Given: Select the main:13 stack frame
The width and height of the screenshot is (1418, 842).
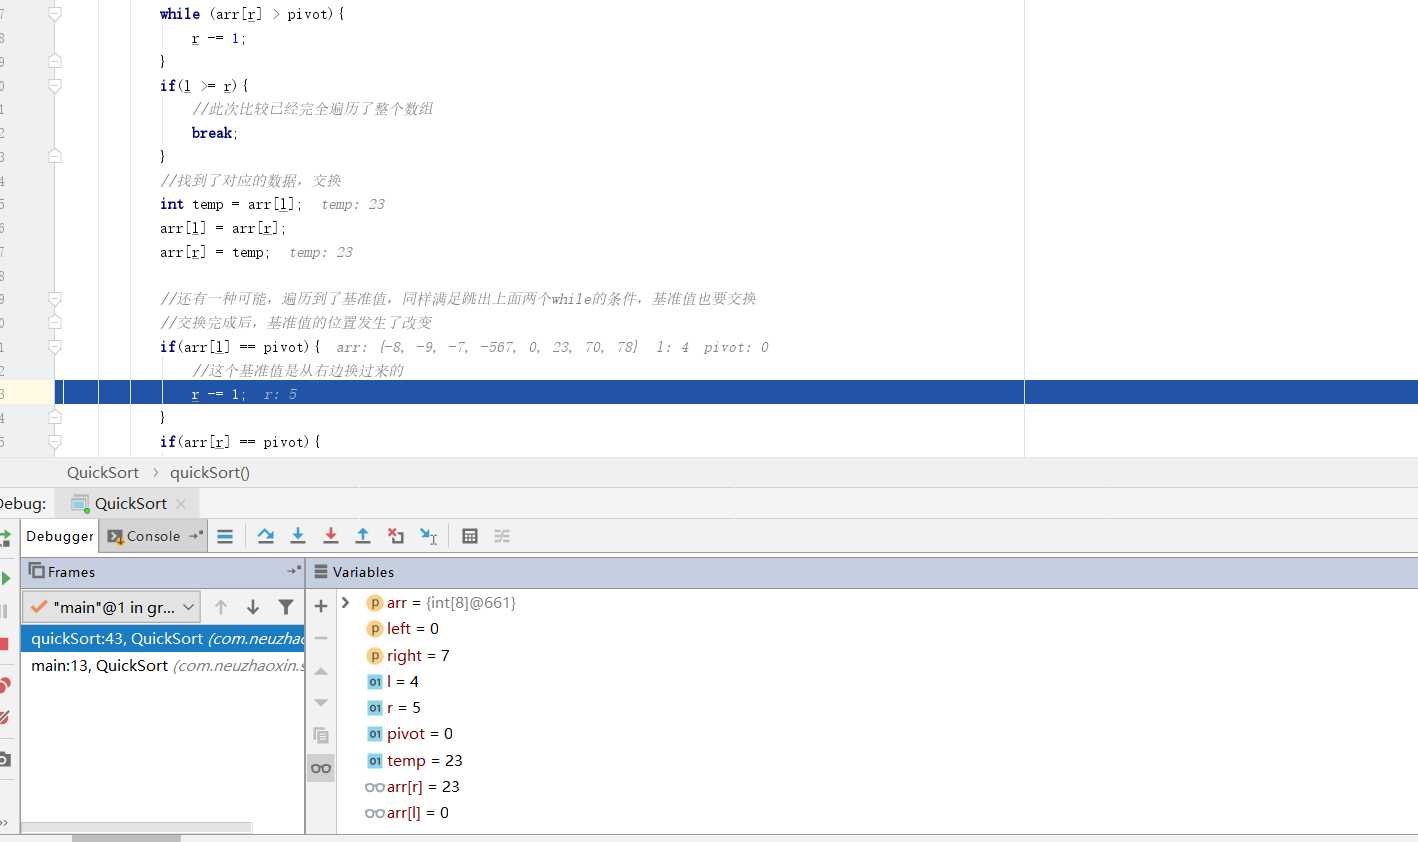Looking at the screenshot, I should [x=163, y=665].
